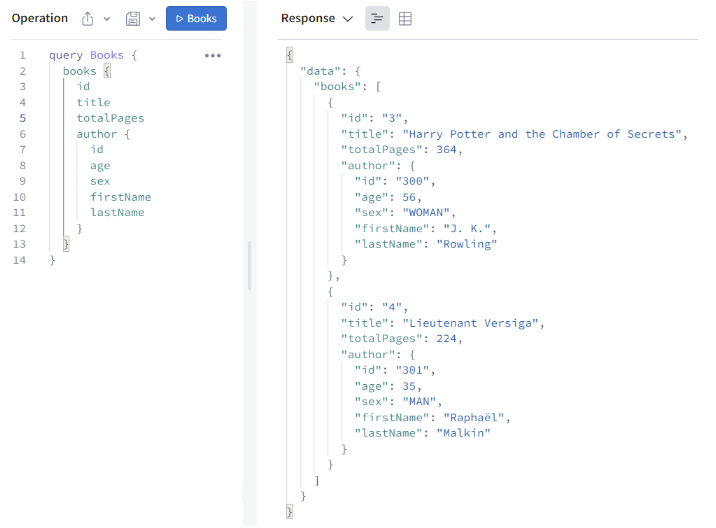Open the three-dot operation menu
Viewport: 716px width, 528px height.
[212, 56]
